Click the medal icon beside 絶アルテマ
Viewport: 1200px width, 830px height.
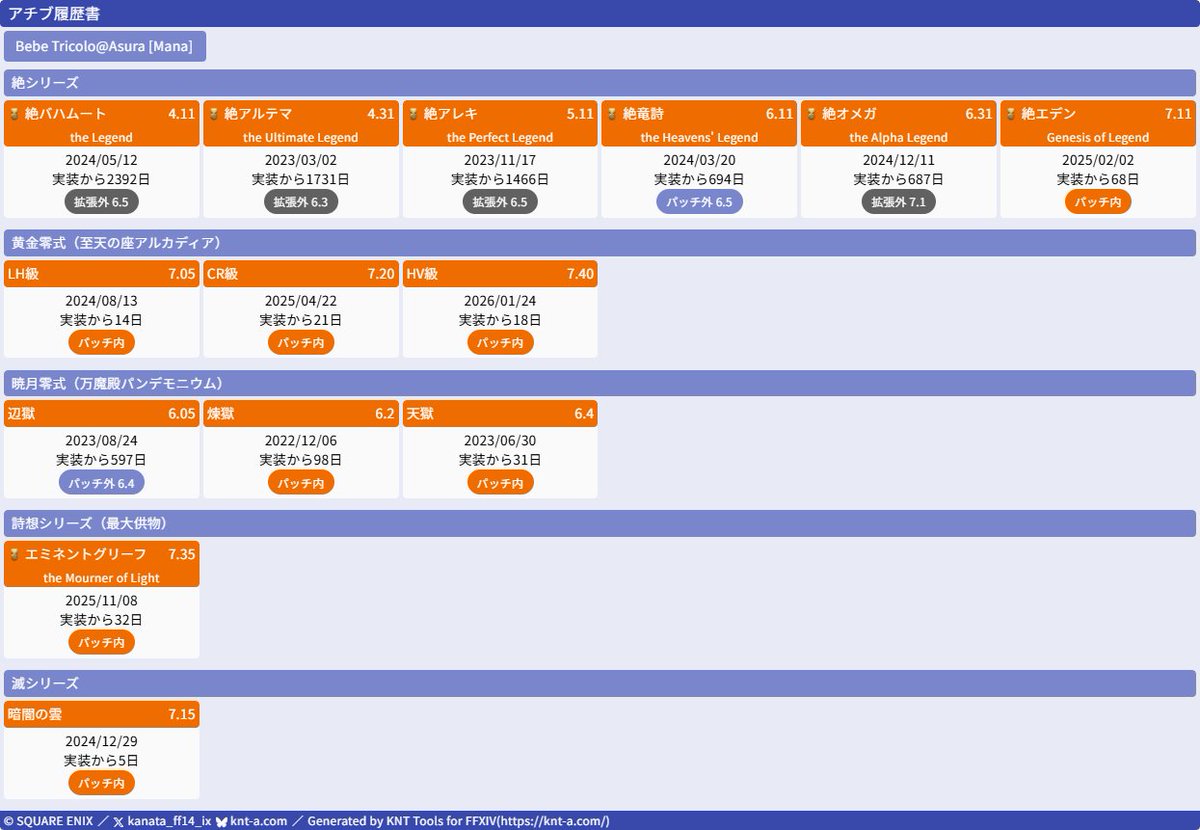[x=214, y=114]
